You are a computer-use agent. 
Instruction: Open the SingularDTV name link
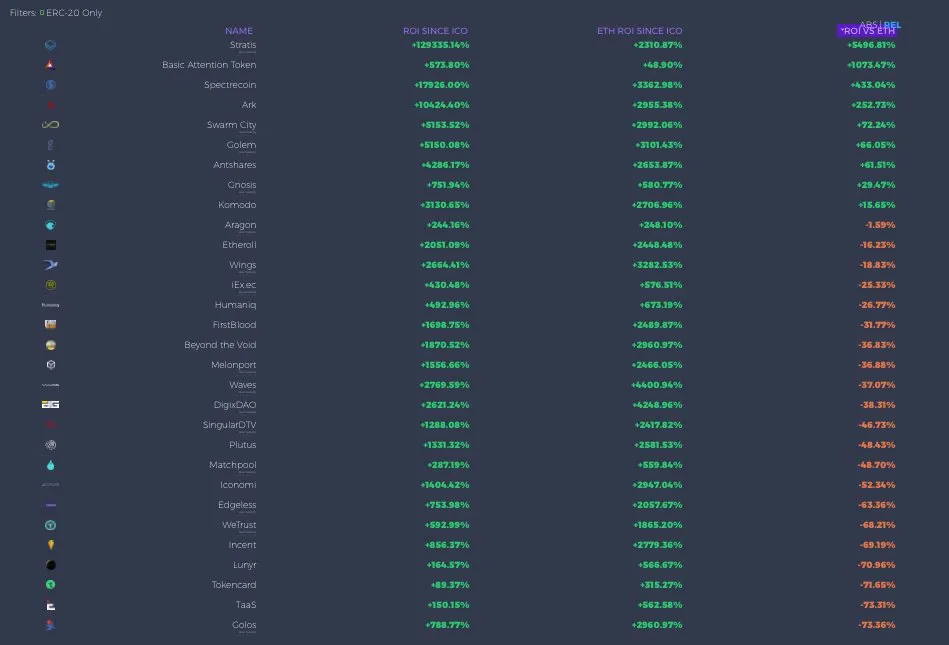(x=229, y=425)
